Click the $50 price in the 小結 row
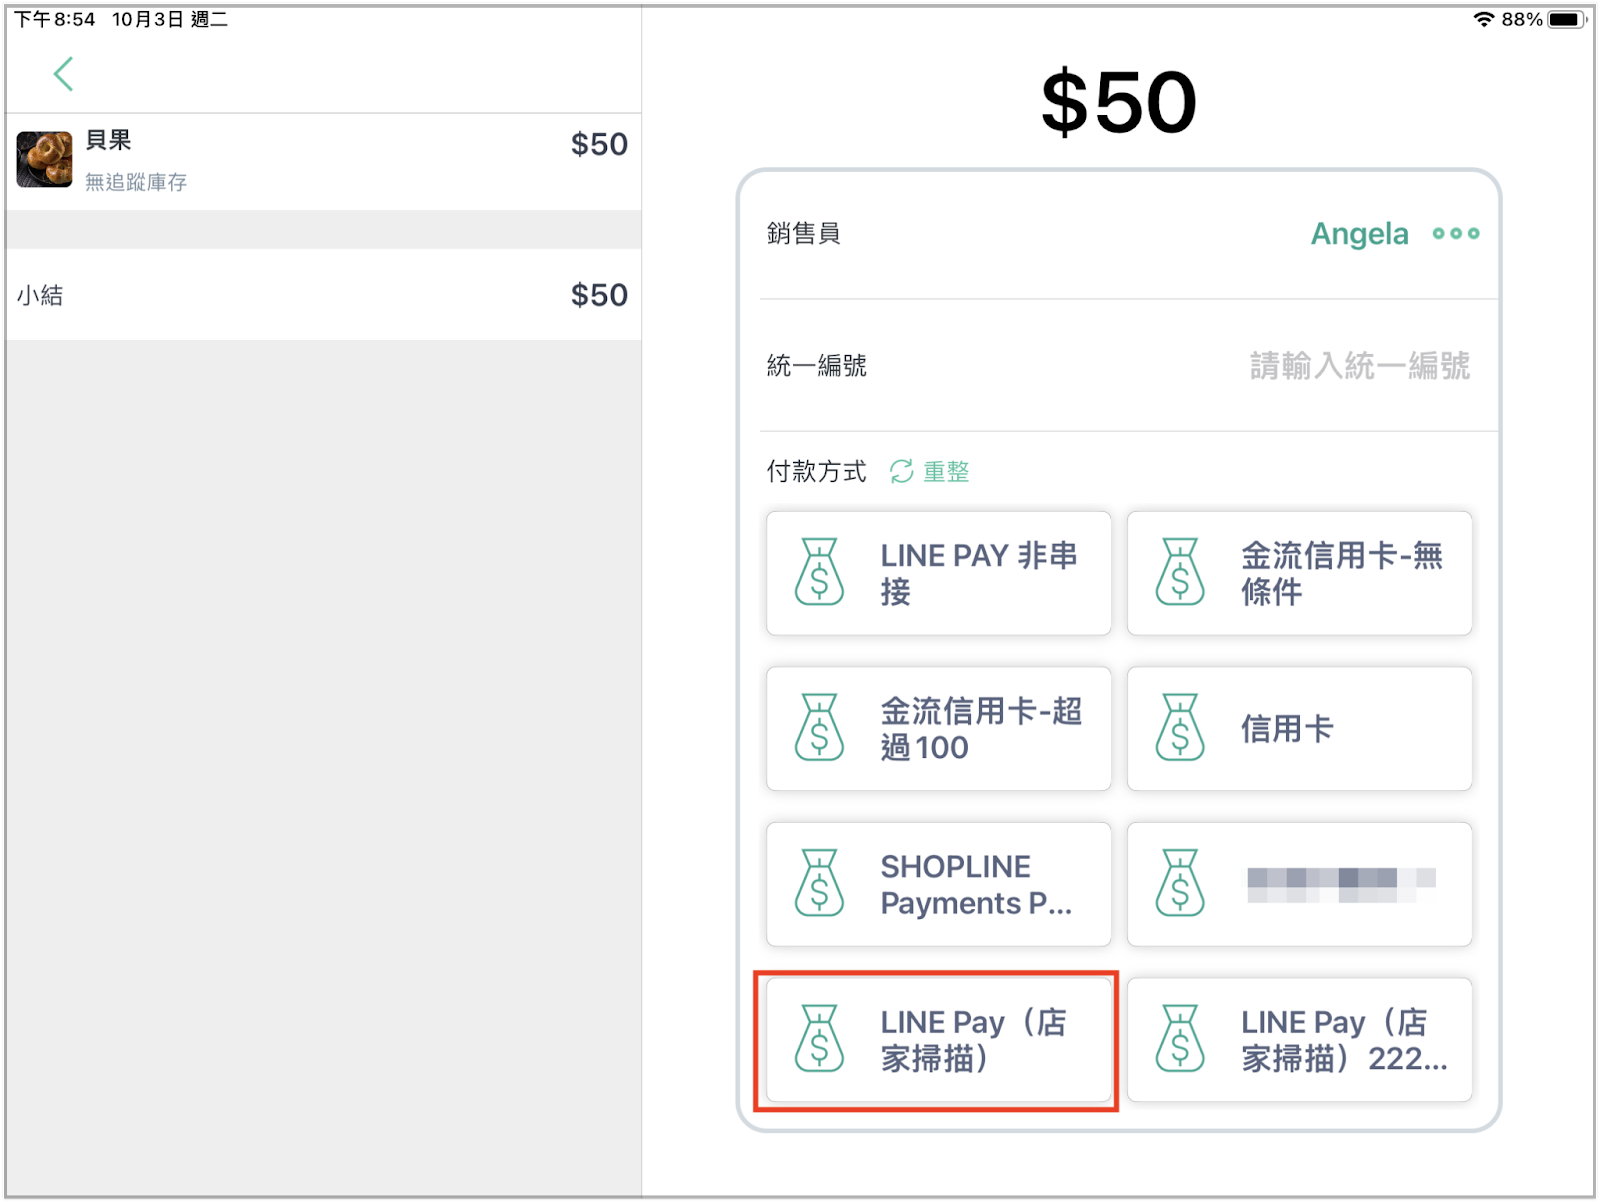The width and height of the screenshot is (1600, 1202). click(x=599, y=295)
